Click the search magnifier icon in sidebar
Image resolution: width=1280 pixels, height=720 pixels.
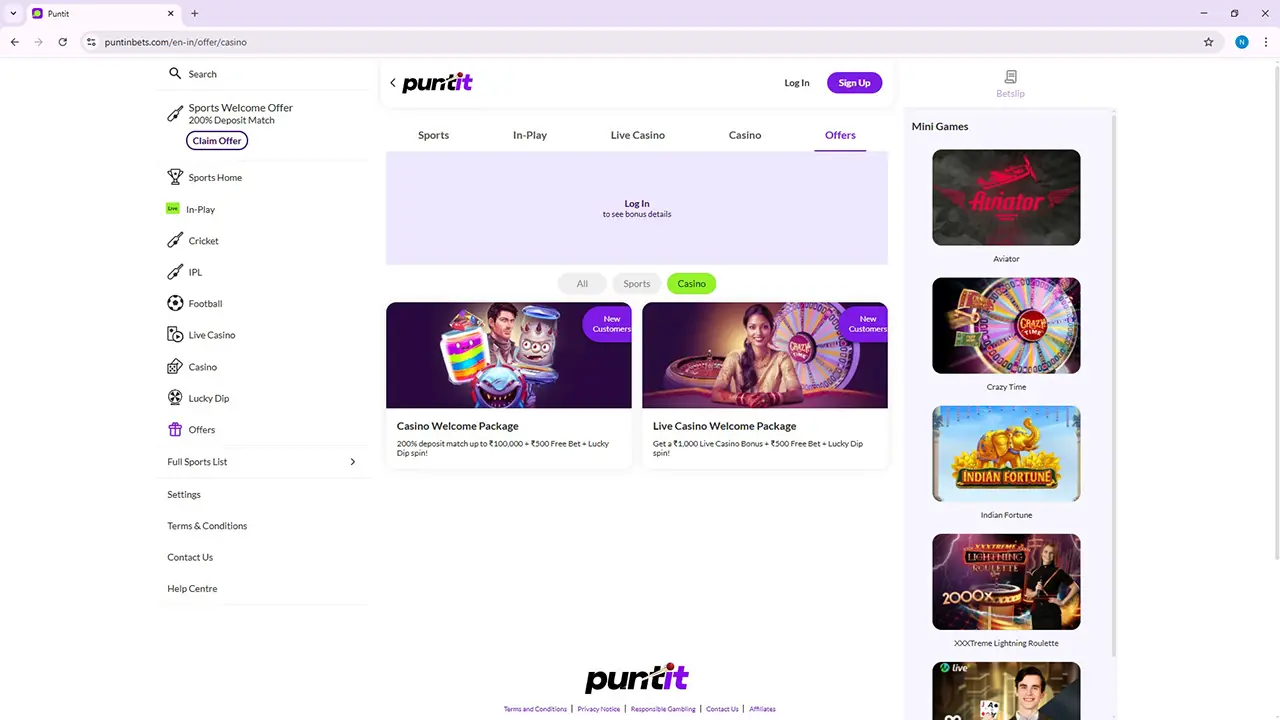175,73
